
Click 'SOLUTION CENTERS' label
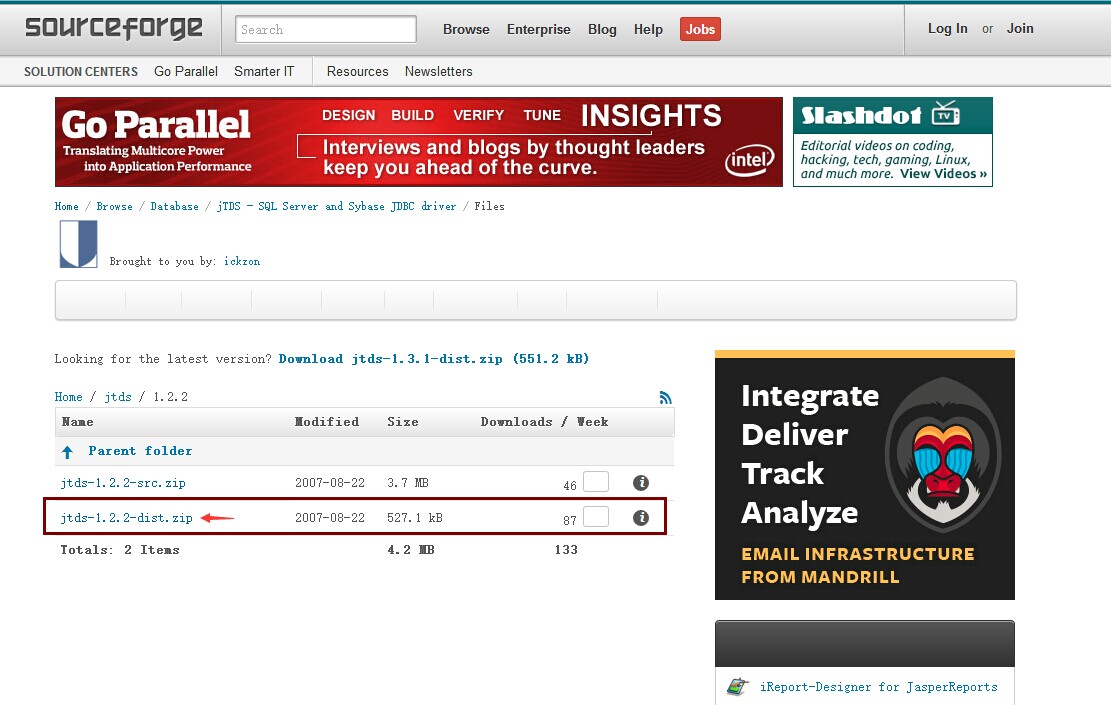(81, 72)
